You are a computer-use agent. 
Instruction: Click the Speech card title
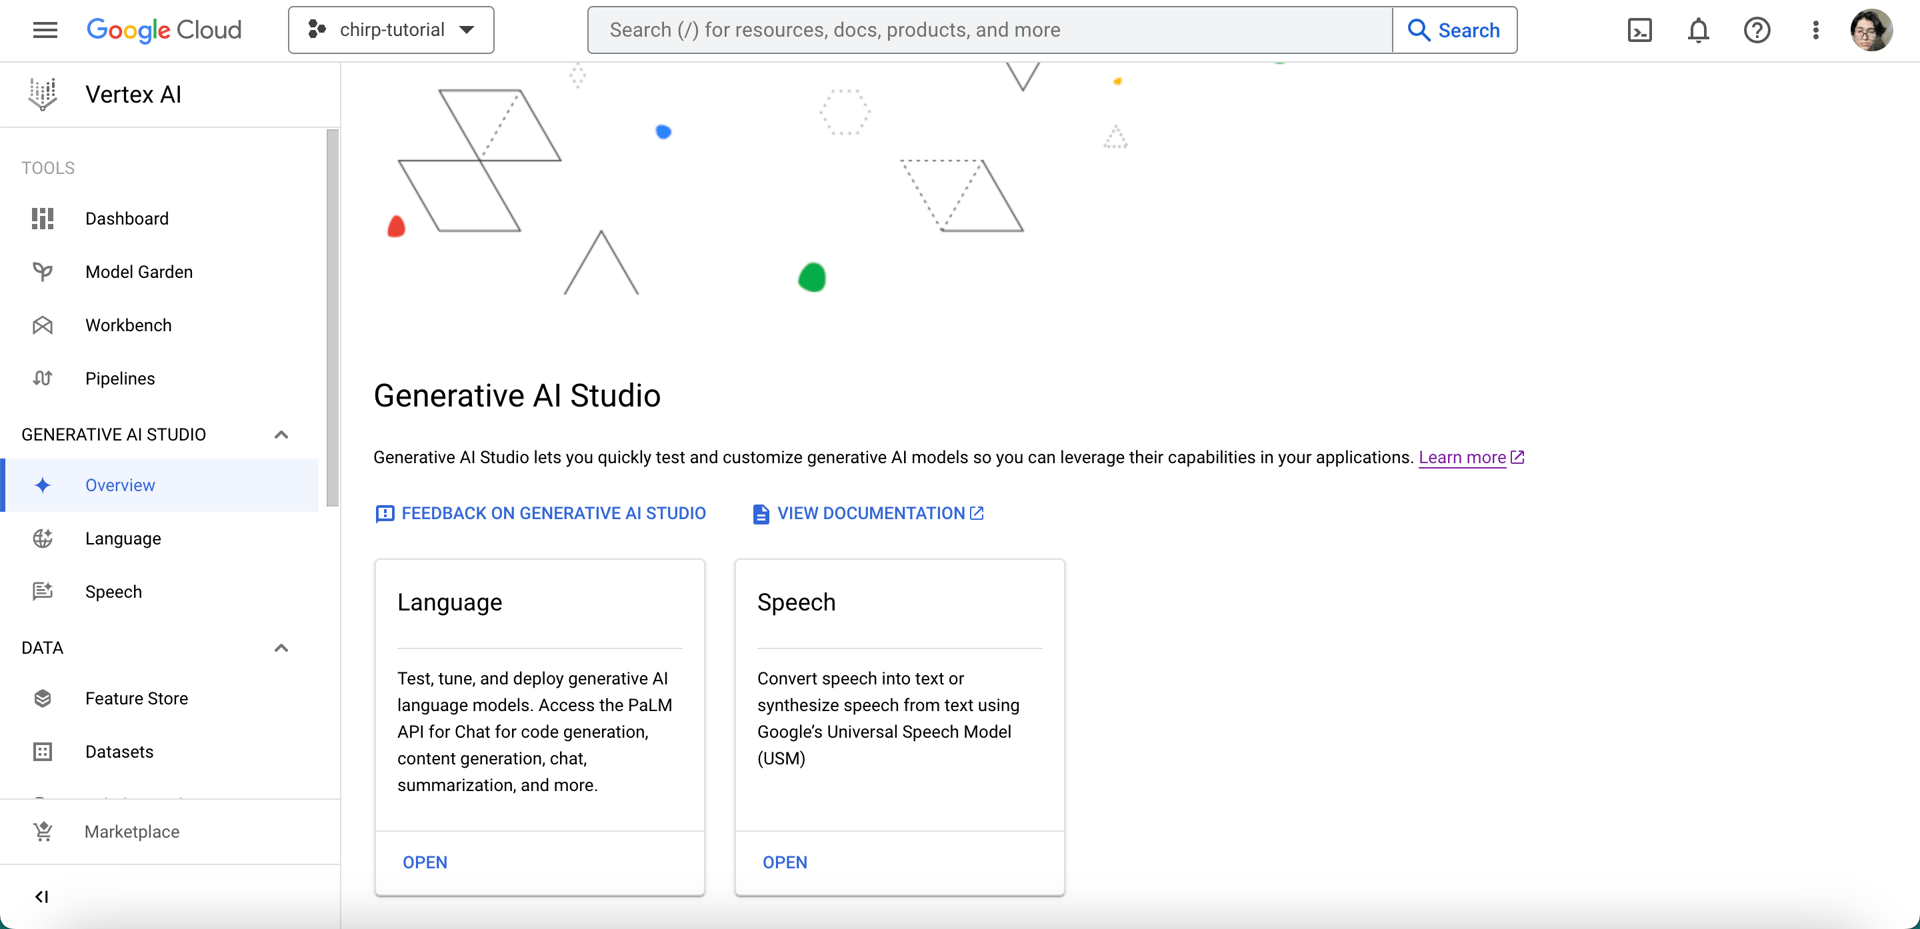coord(796,602)
